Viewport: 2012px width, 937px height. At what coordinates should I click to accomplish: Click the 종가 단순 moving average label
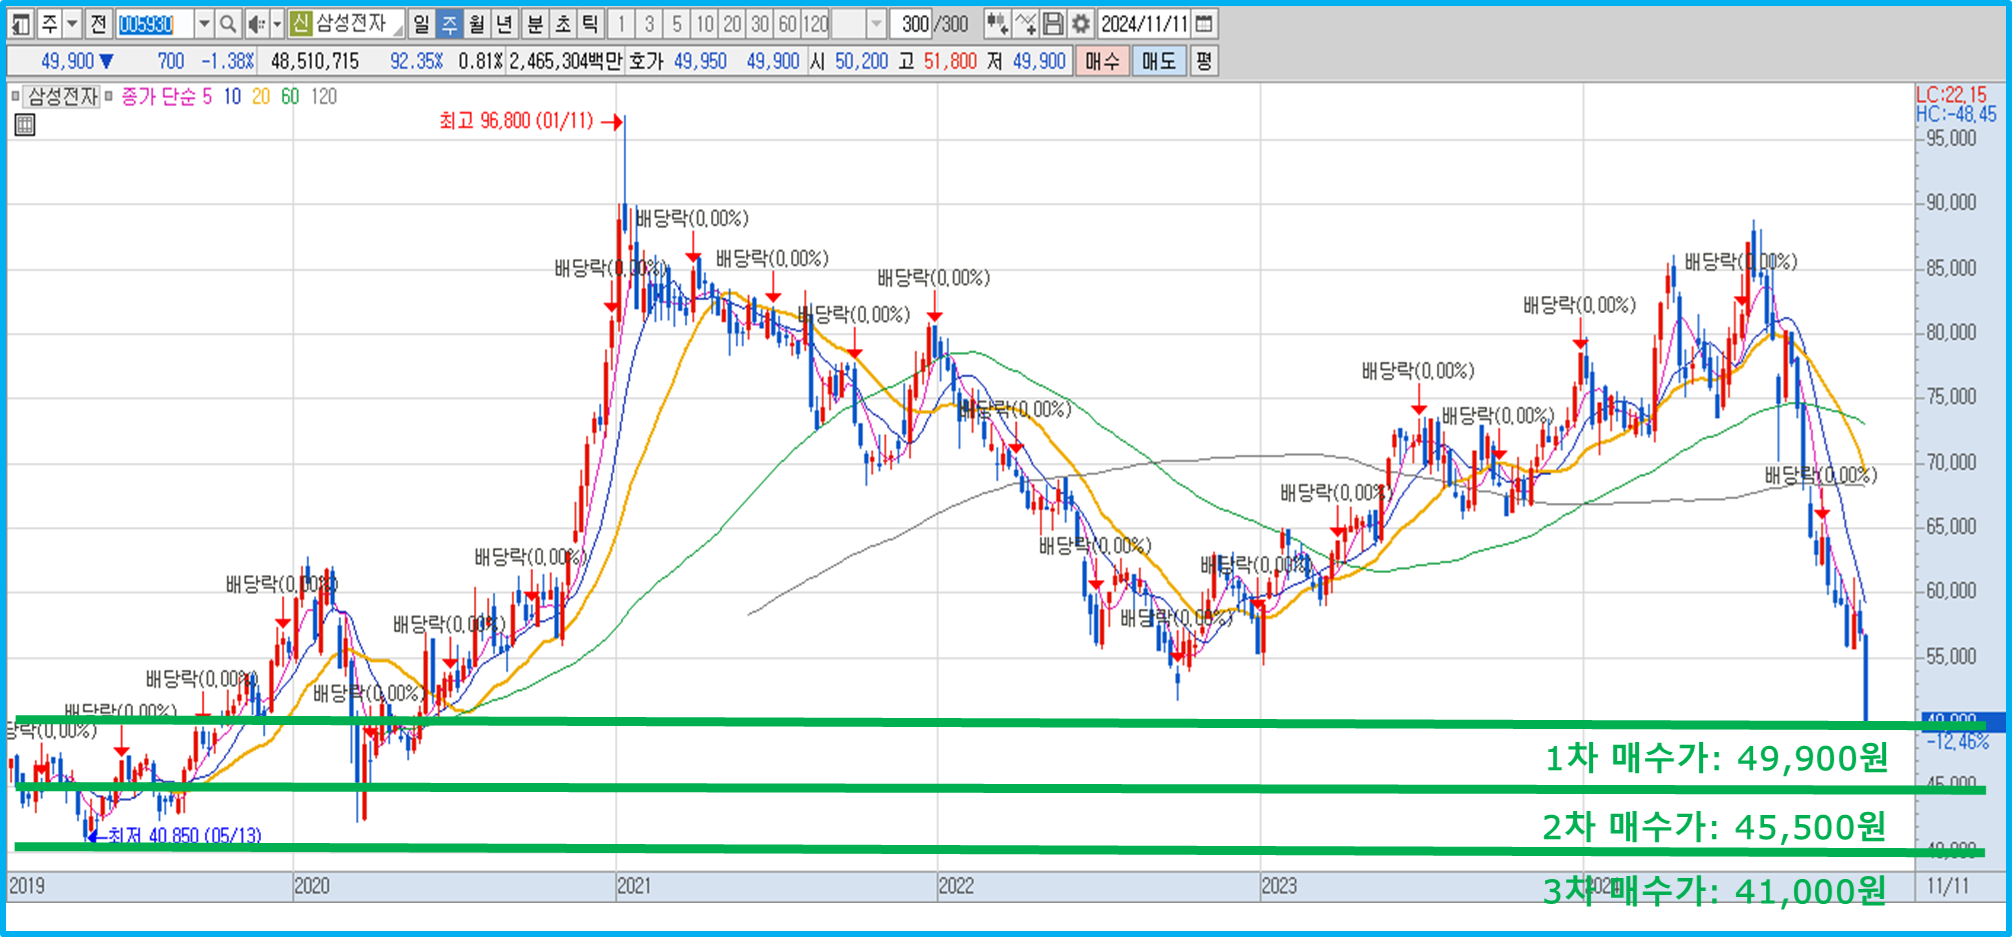click(x=159, y=96)
